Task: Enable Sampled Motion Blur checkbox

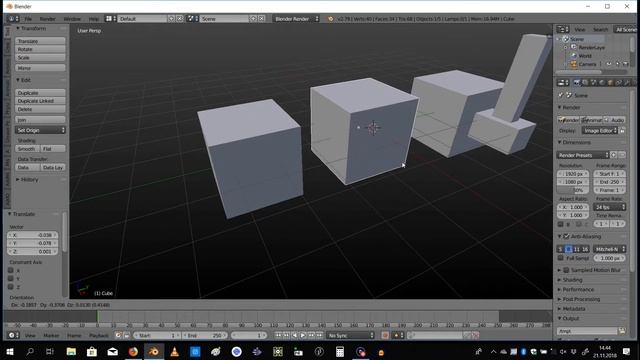Action: (x=567, y=270)
